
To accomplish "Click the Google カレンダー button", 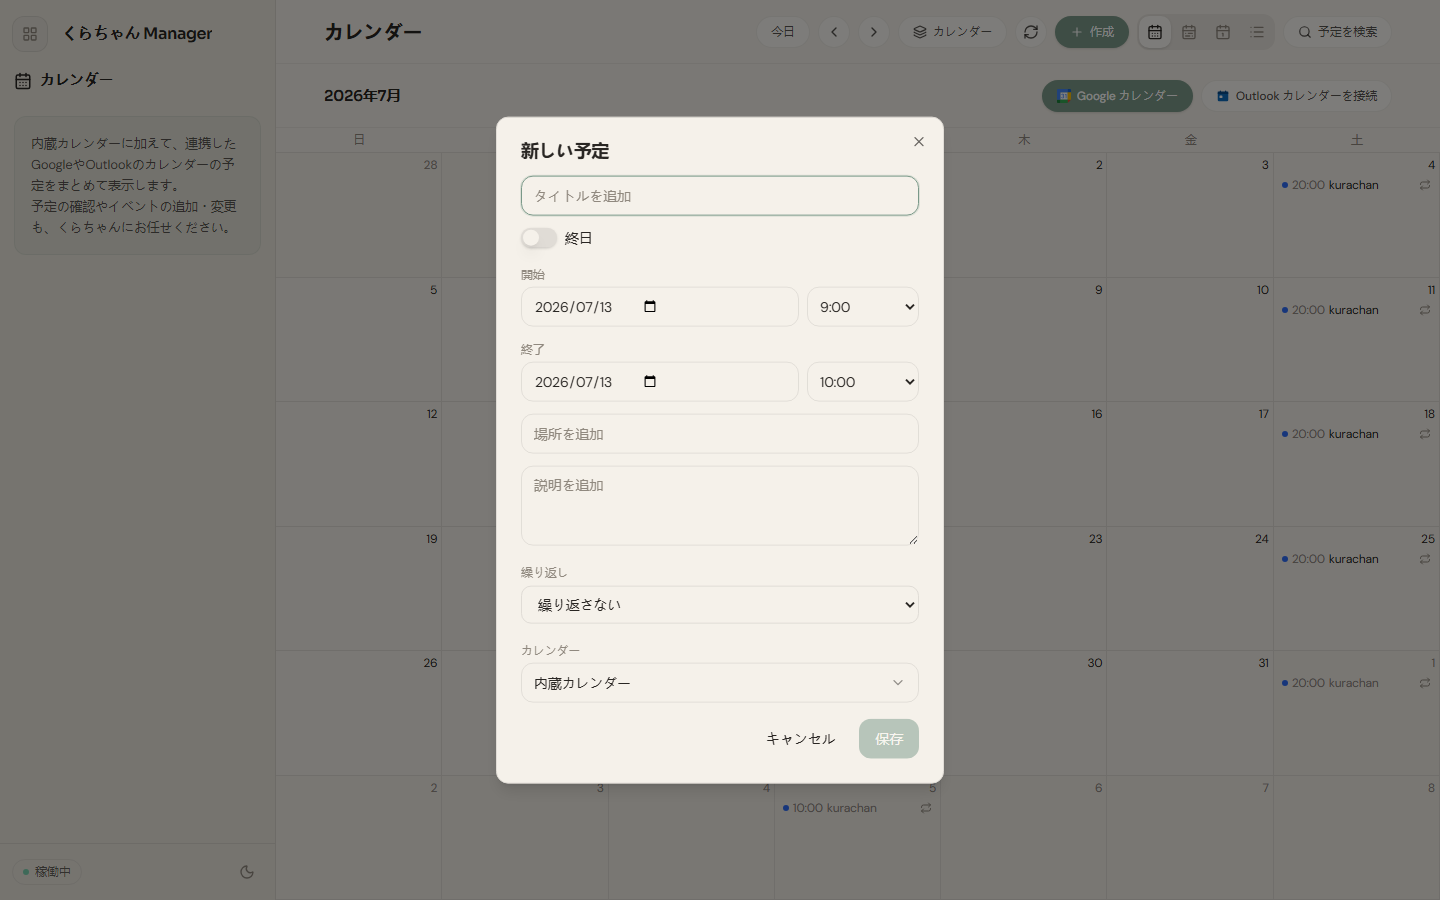I will click(x=1117, y=96).
